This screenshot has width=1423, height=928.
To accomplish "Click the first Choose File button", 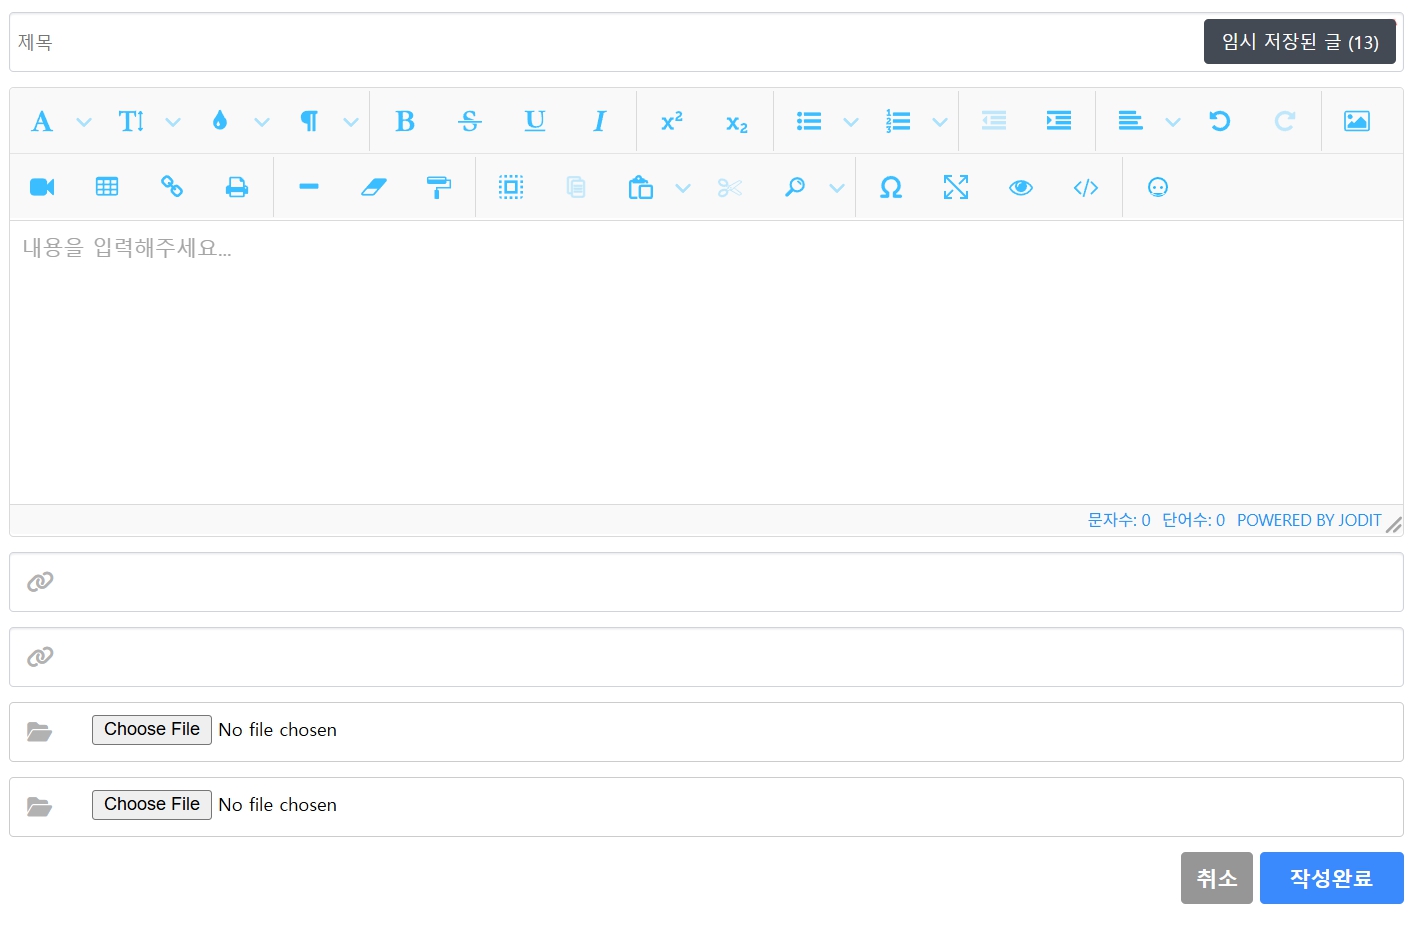I will pos(152,729).
